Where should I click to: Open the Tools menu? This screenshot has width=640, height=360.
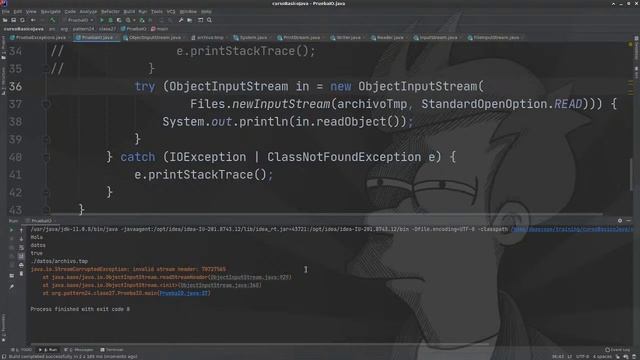coord(157,12)
